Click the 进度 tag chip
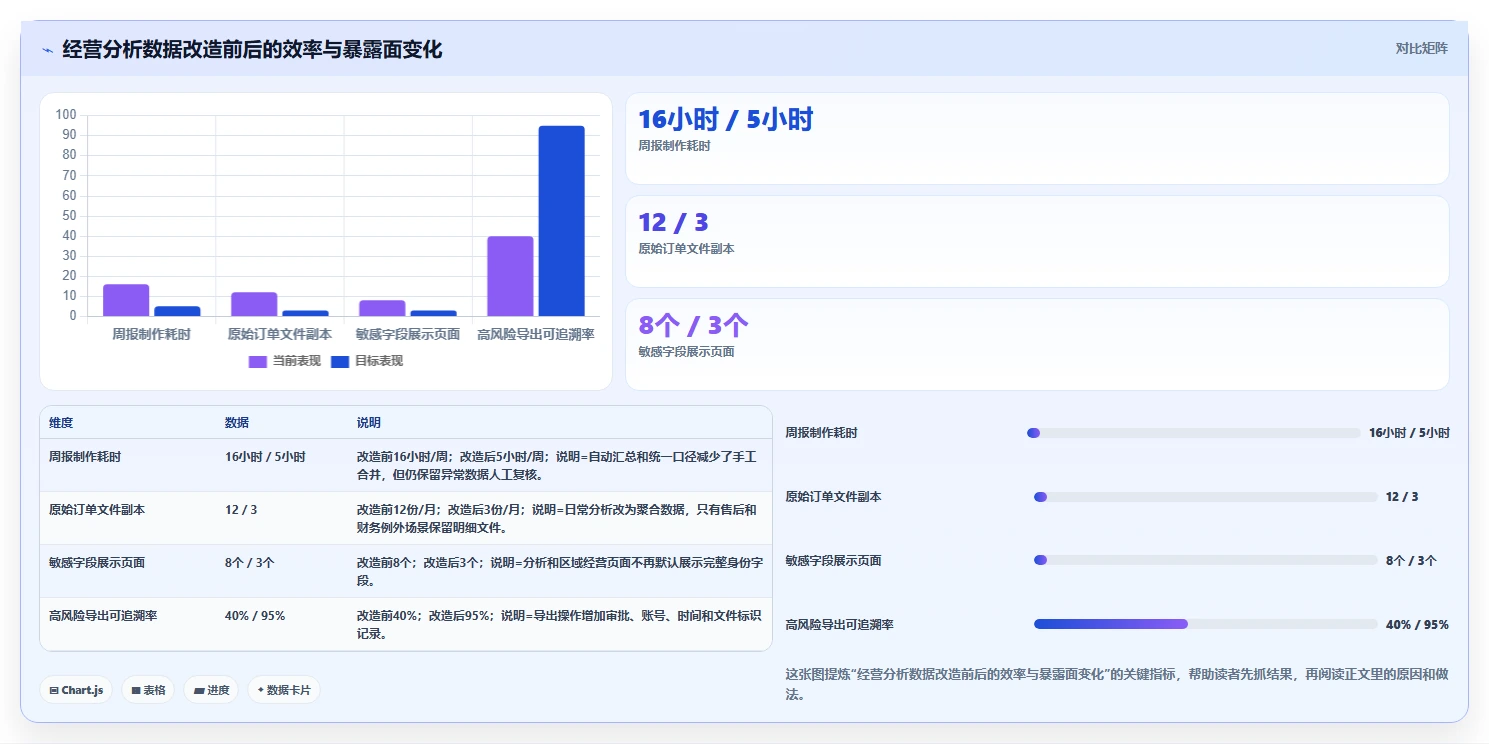The height and width of the screenshot is (744, 1489). click(211, 690)
